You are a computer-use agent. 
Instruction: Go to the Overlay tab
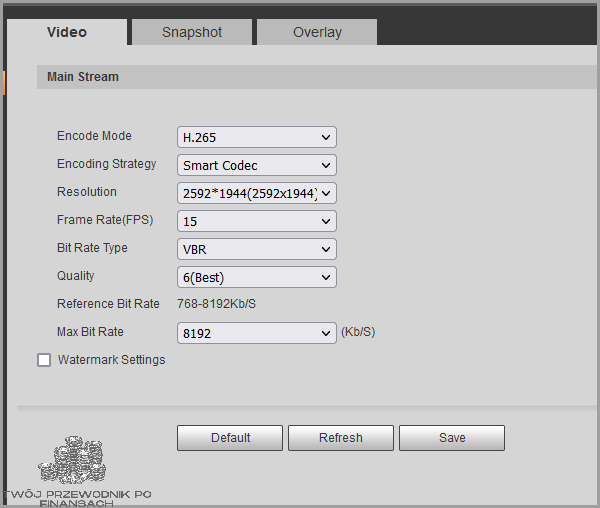point(317,32)
